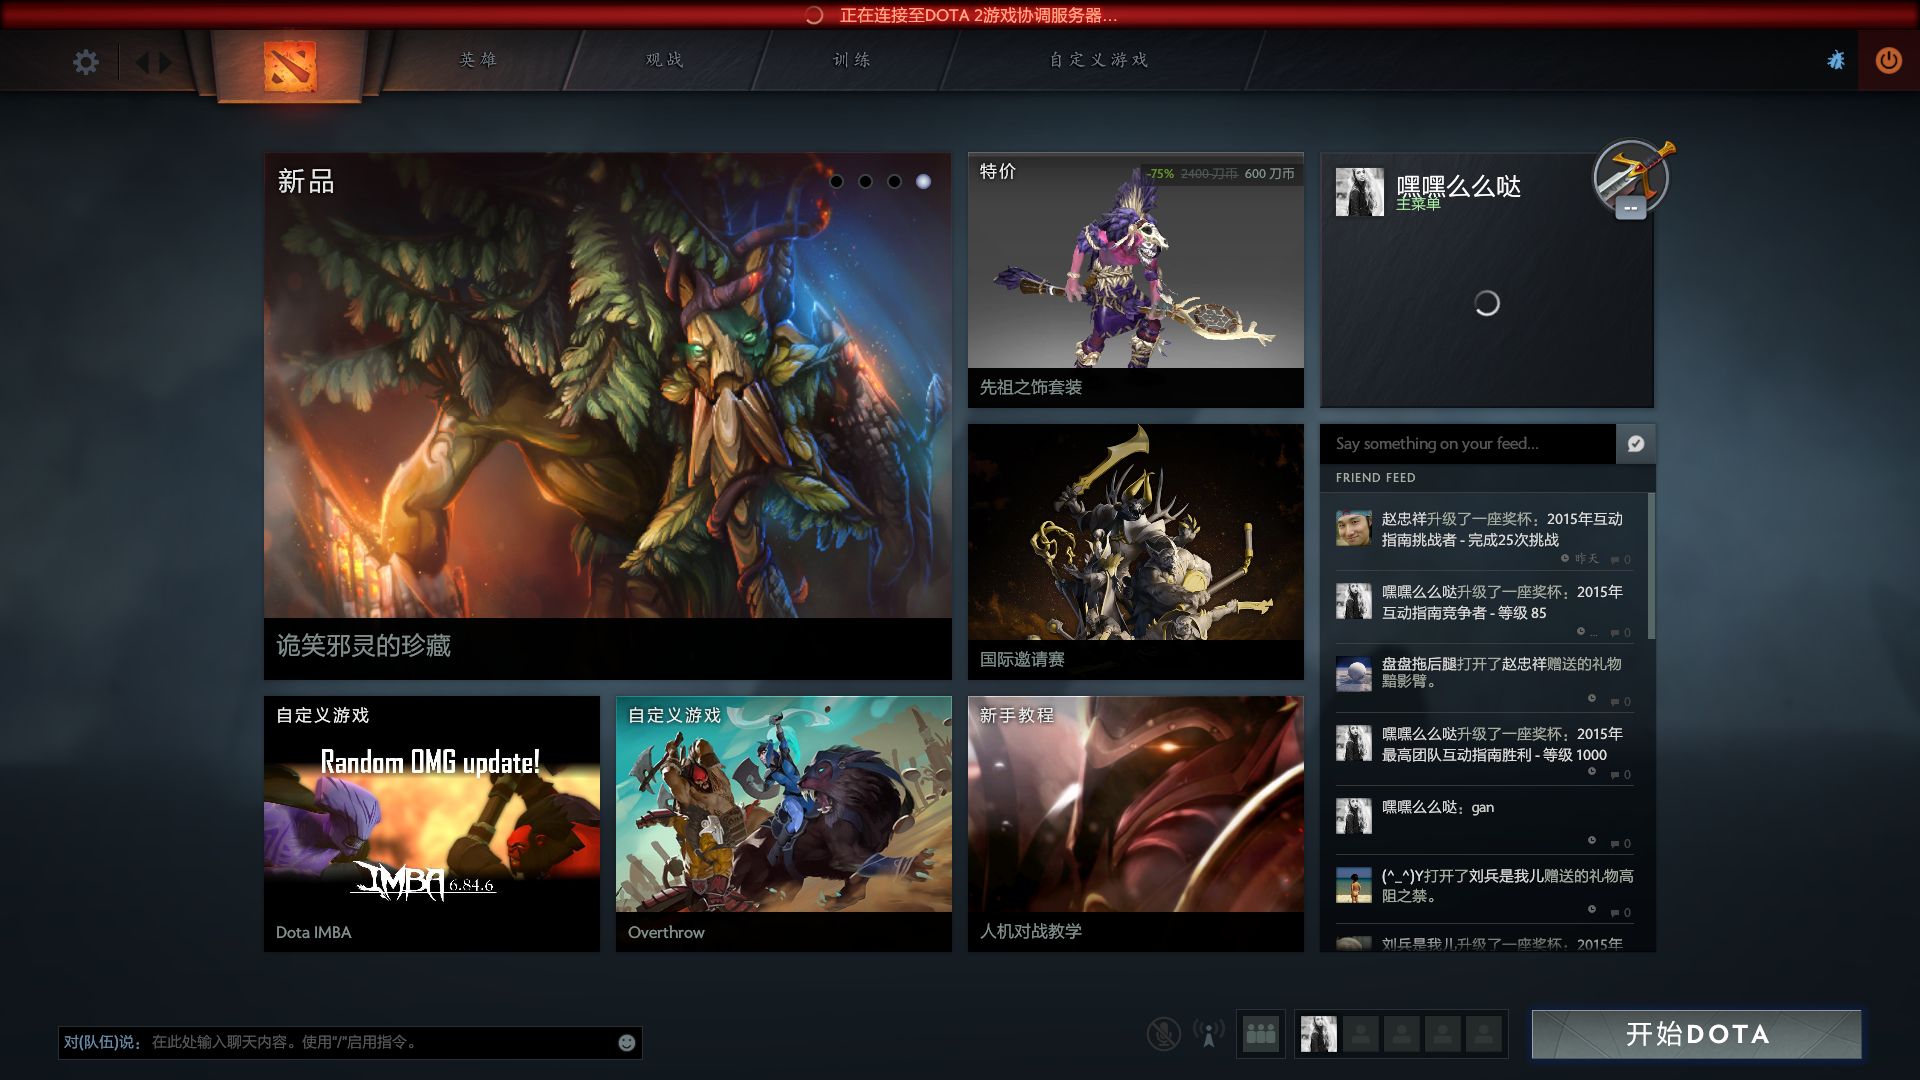Open the 训练 learn tab
This screenshot has width=1920, height=1080.
(852, 60)
